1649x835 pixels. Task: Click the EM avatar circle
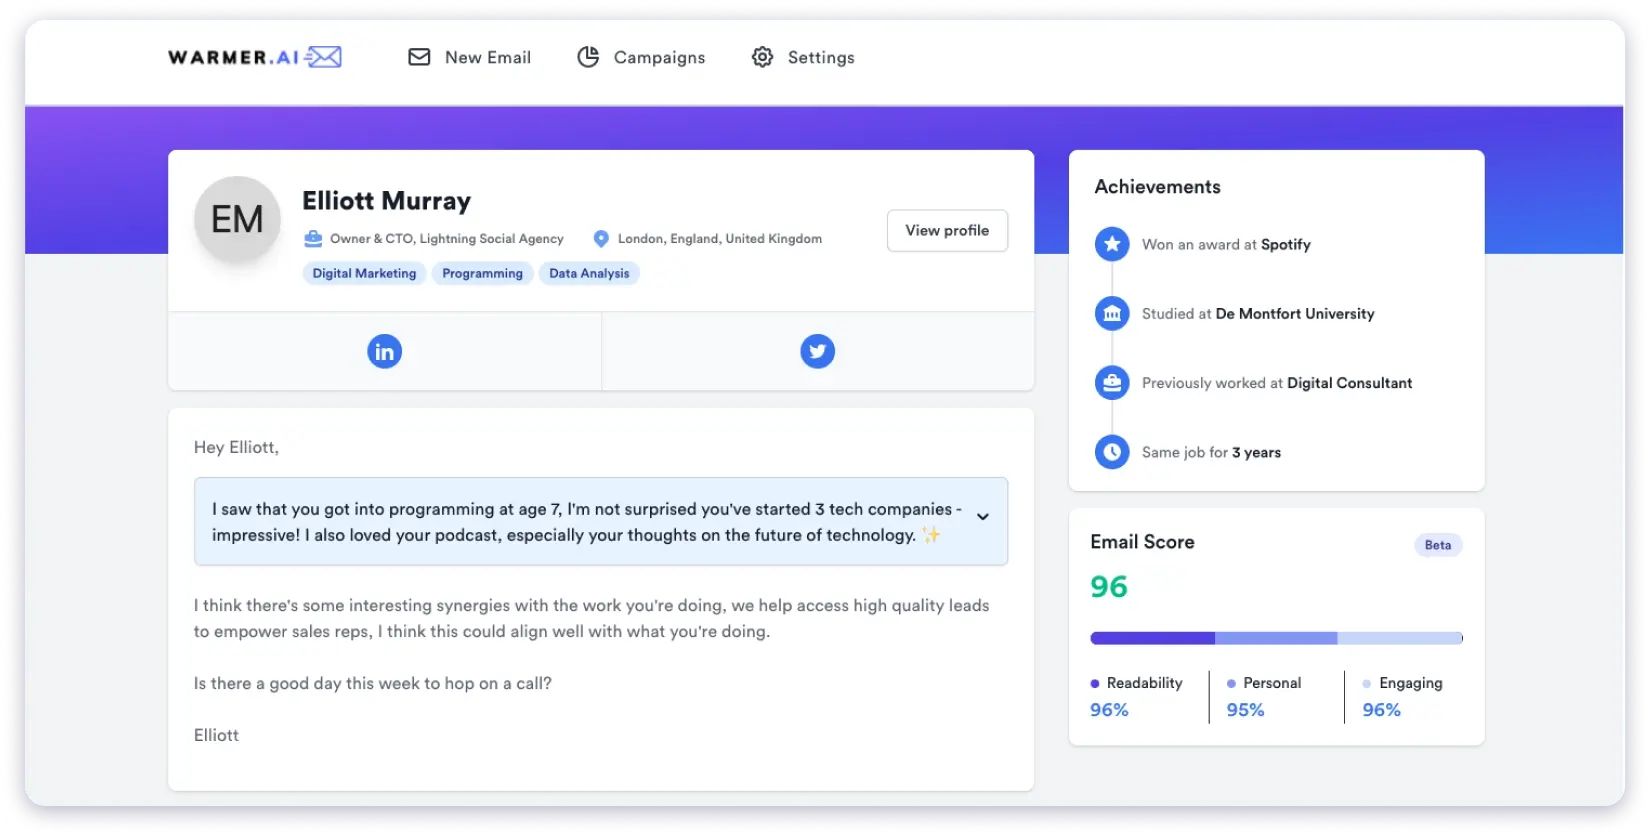(x=237, y=220)
